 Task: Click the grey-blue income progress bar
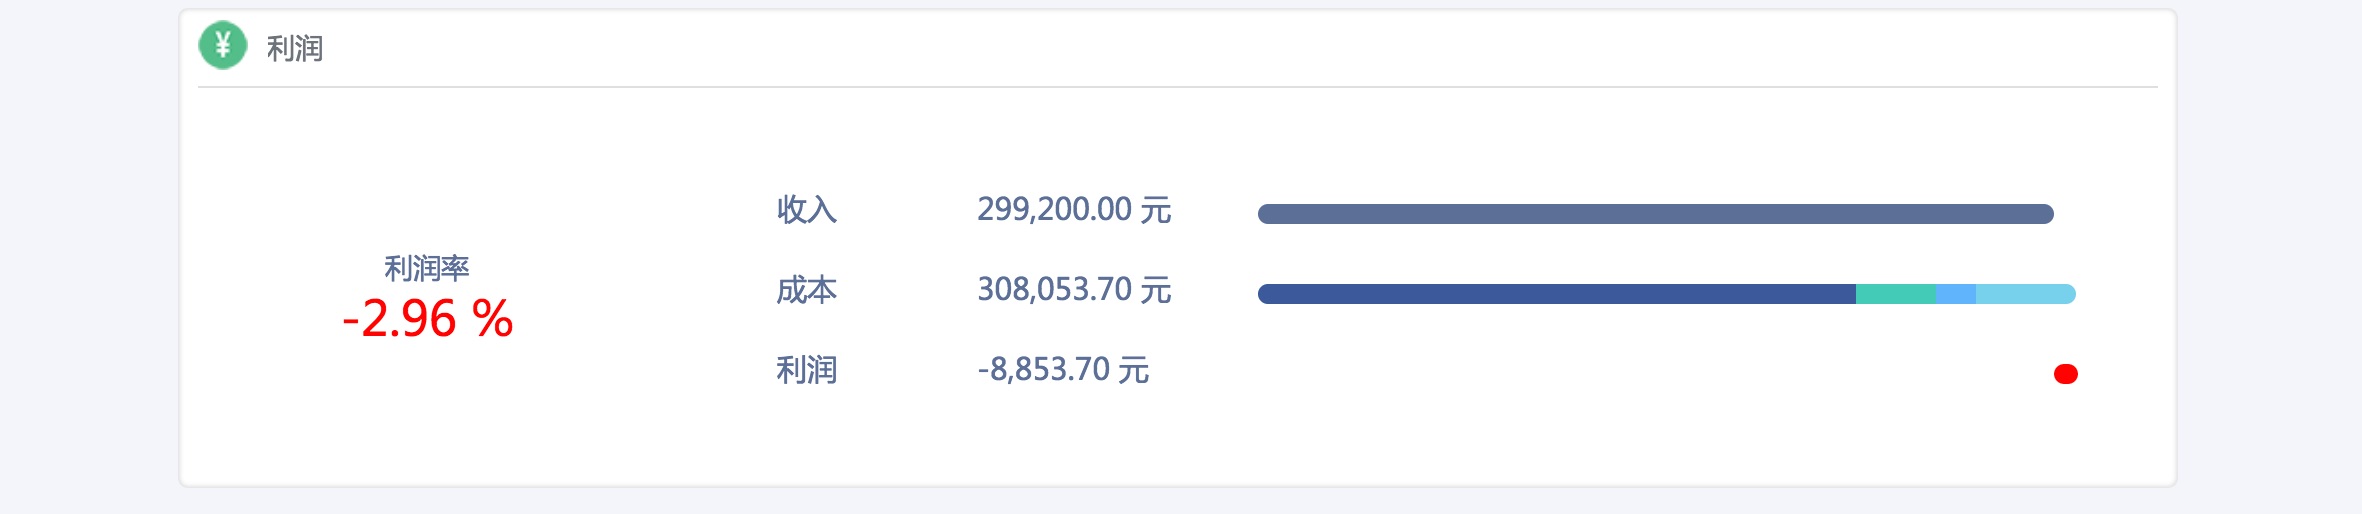click(1656, 214)
